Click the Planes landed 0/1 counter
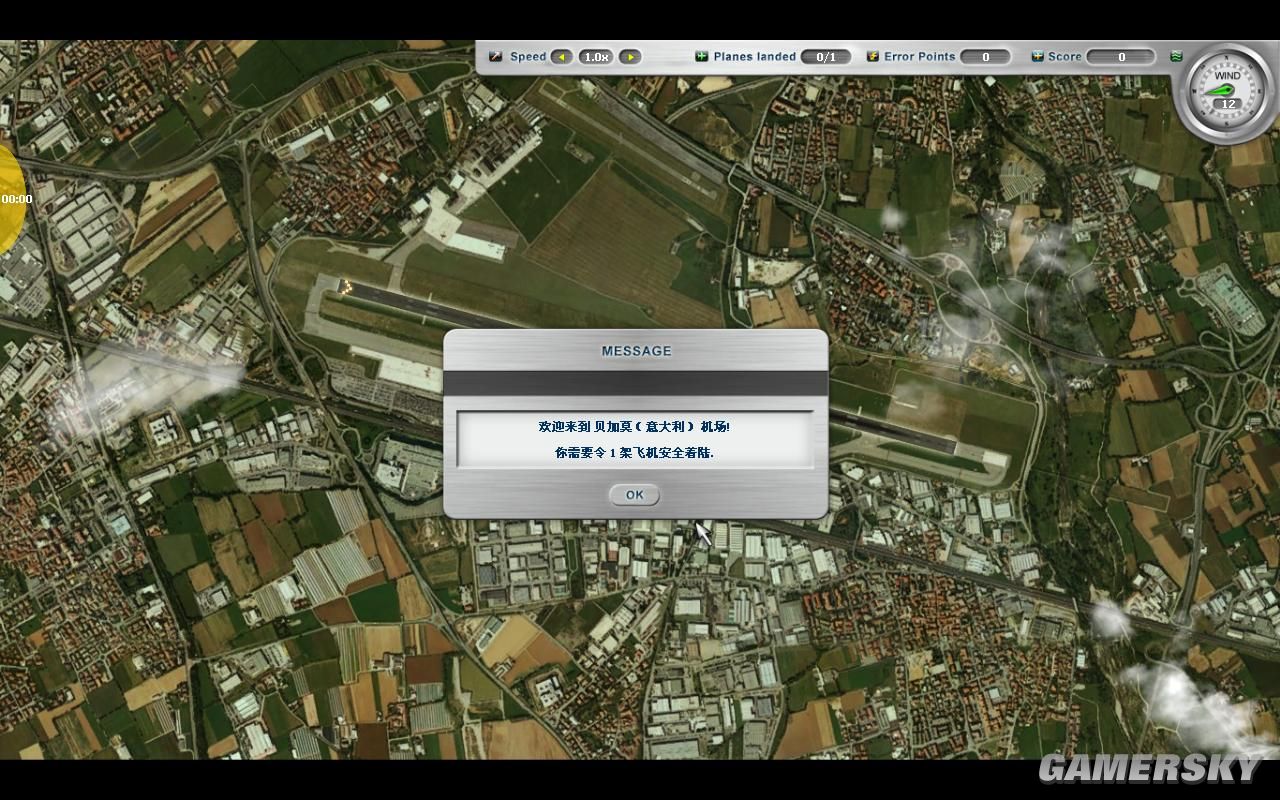This screenshot has height=800, width=1280. 826,57
